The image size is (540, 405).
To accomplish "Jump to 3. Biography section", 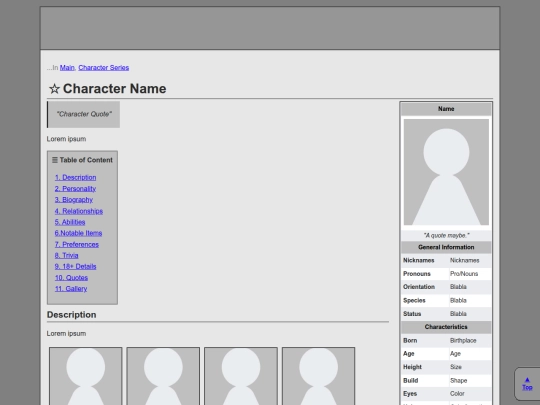I will point(74,200).
